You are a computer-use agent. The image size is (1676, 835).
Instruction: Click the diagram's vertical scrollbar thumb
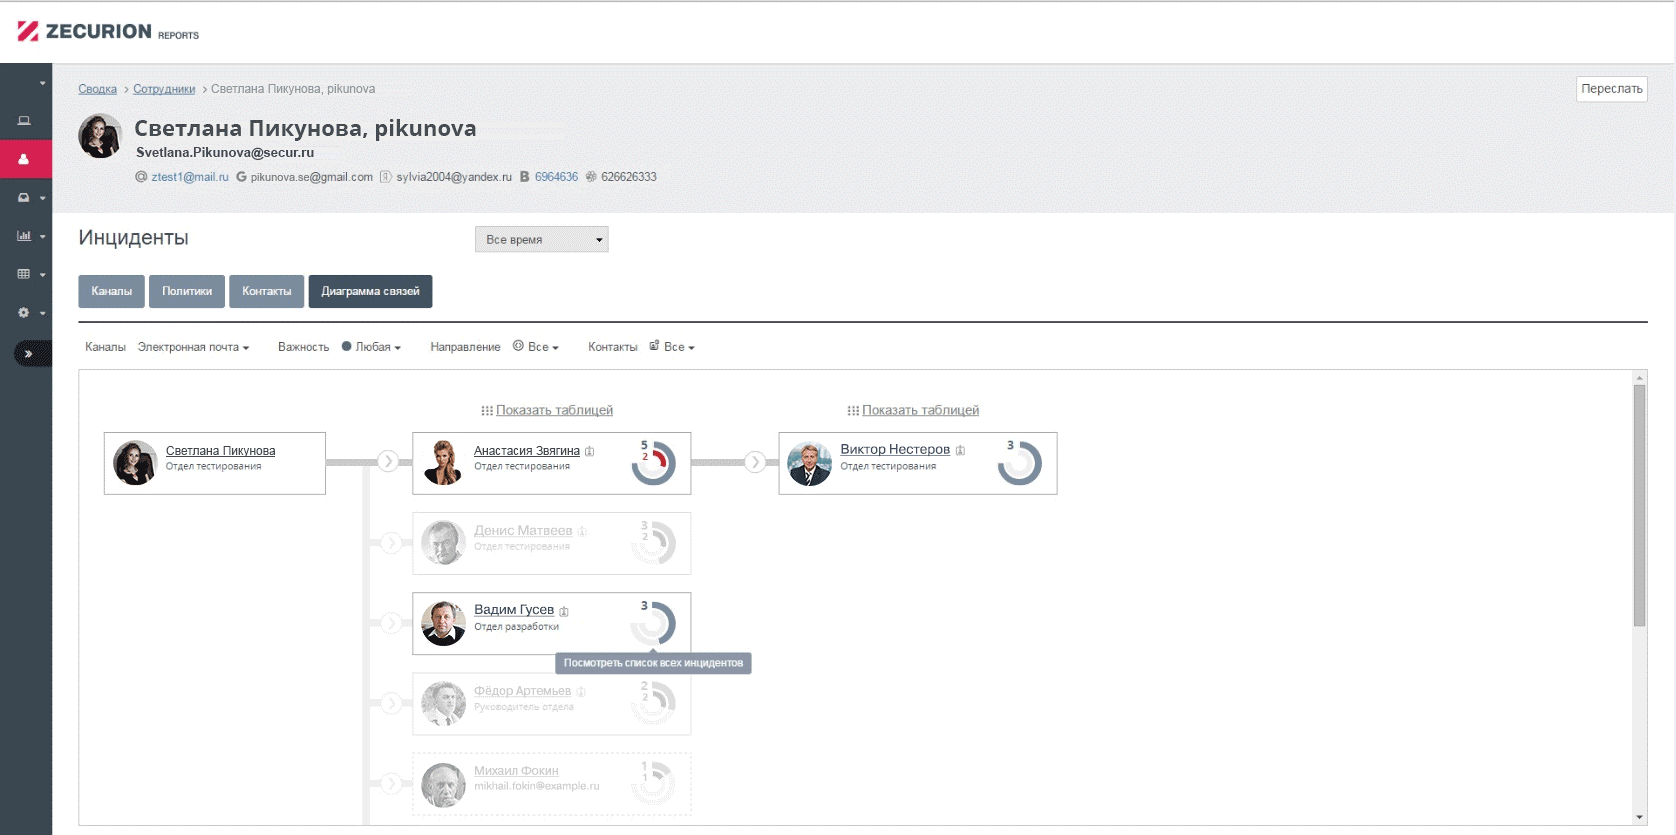pos(1639,505)
